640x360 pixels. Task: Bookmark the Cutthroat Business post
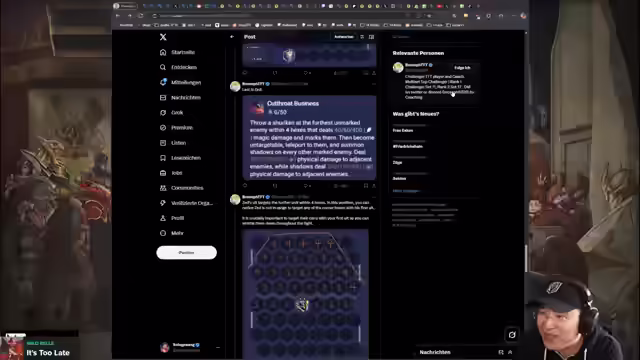[x=366, y=186]
